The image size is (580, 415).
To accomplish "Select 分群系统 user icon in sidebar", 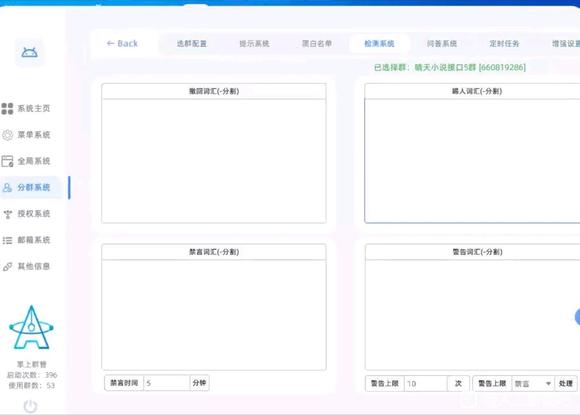I will click(x=7, y=188).
